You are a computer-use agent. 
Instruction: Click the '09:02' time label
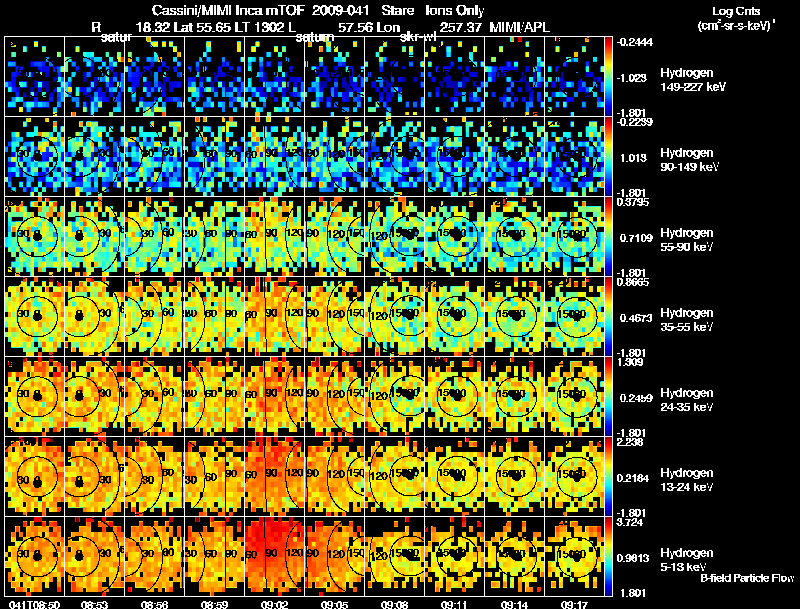[x=274, y=604]
